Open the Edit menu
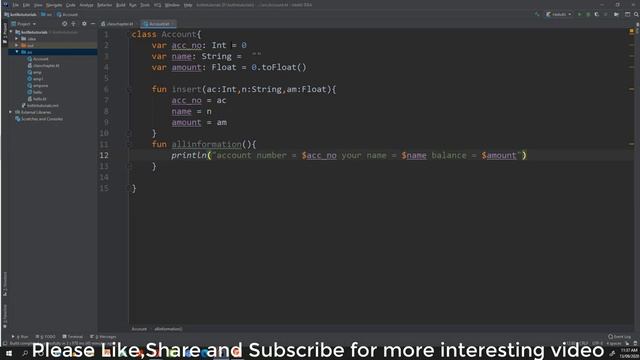This screenshot has height=360, width=640. tap(26, 5)
